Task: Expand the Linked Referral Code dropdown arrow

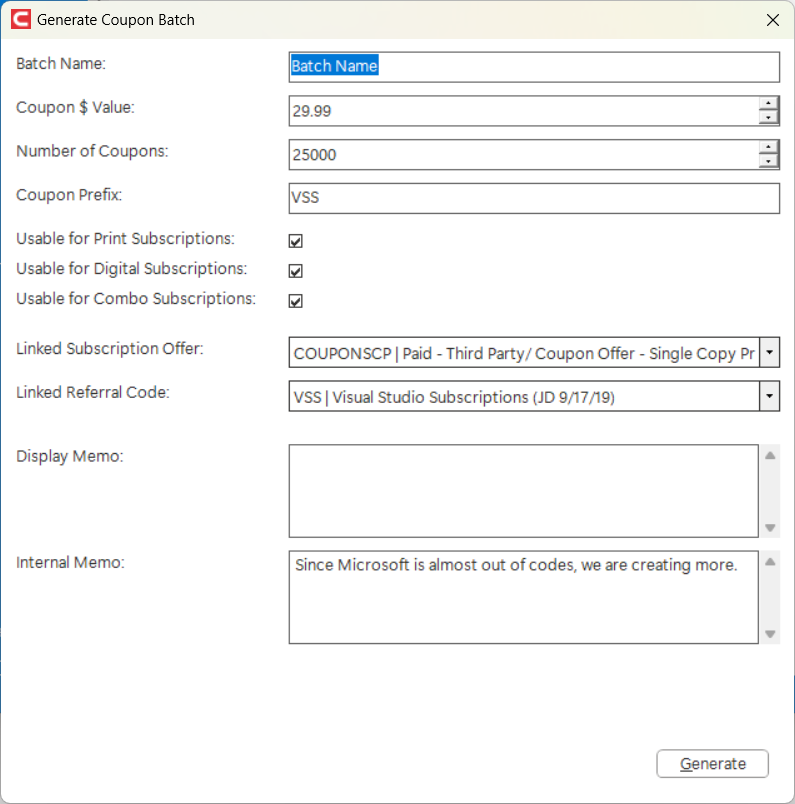Action: coord(769,396)
